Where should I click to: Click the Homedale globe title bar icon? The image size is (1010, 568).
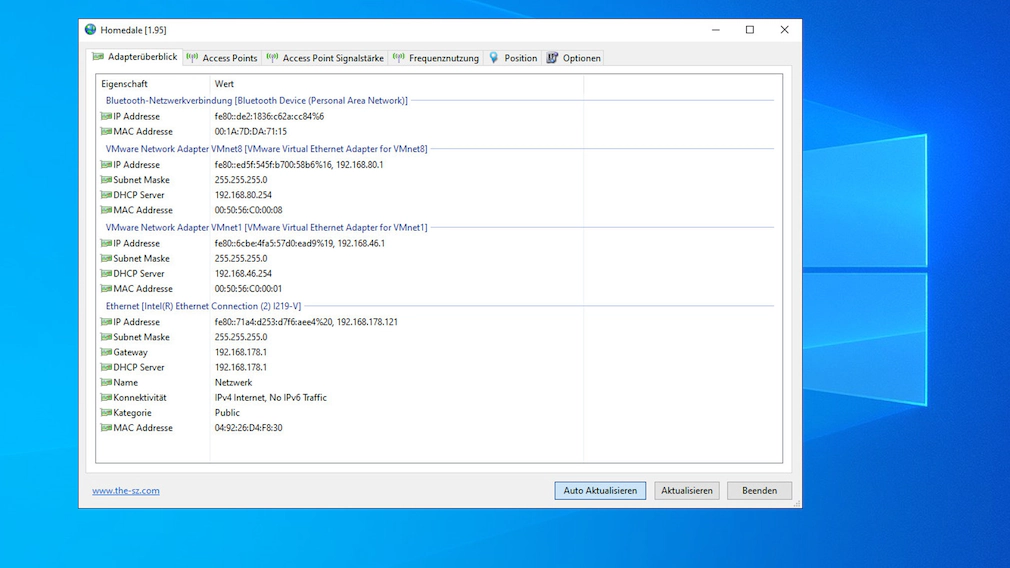point(91,30)
